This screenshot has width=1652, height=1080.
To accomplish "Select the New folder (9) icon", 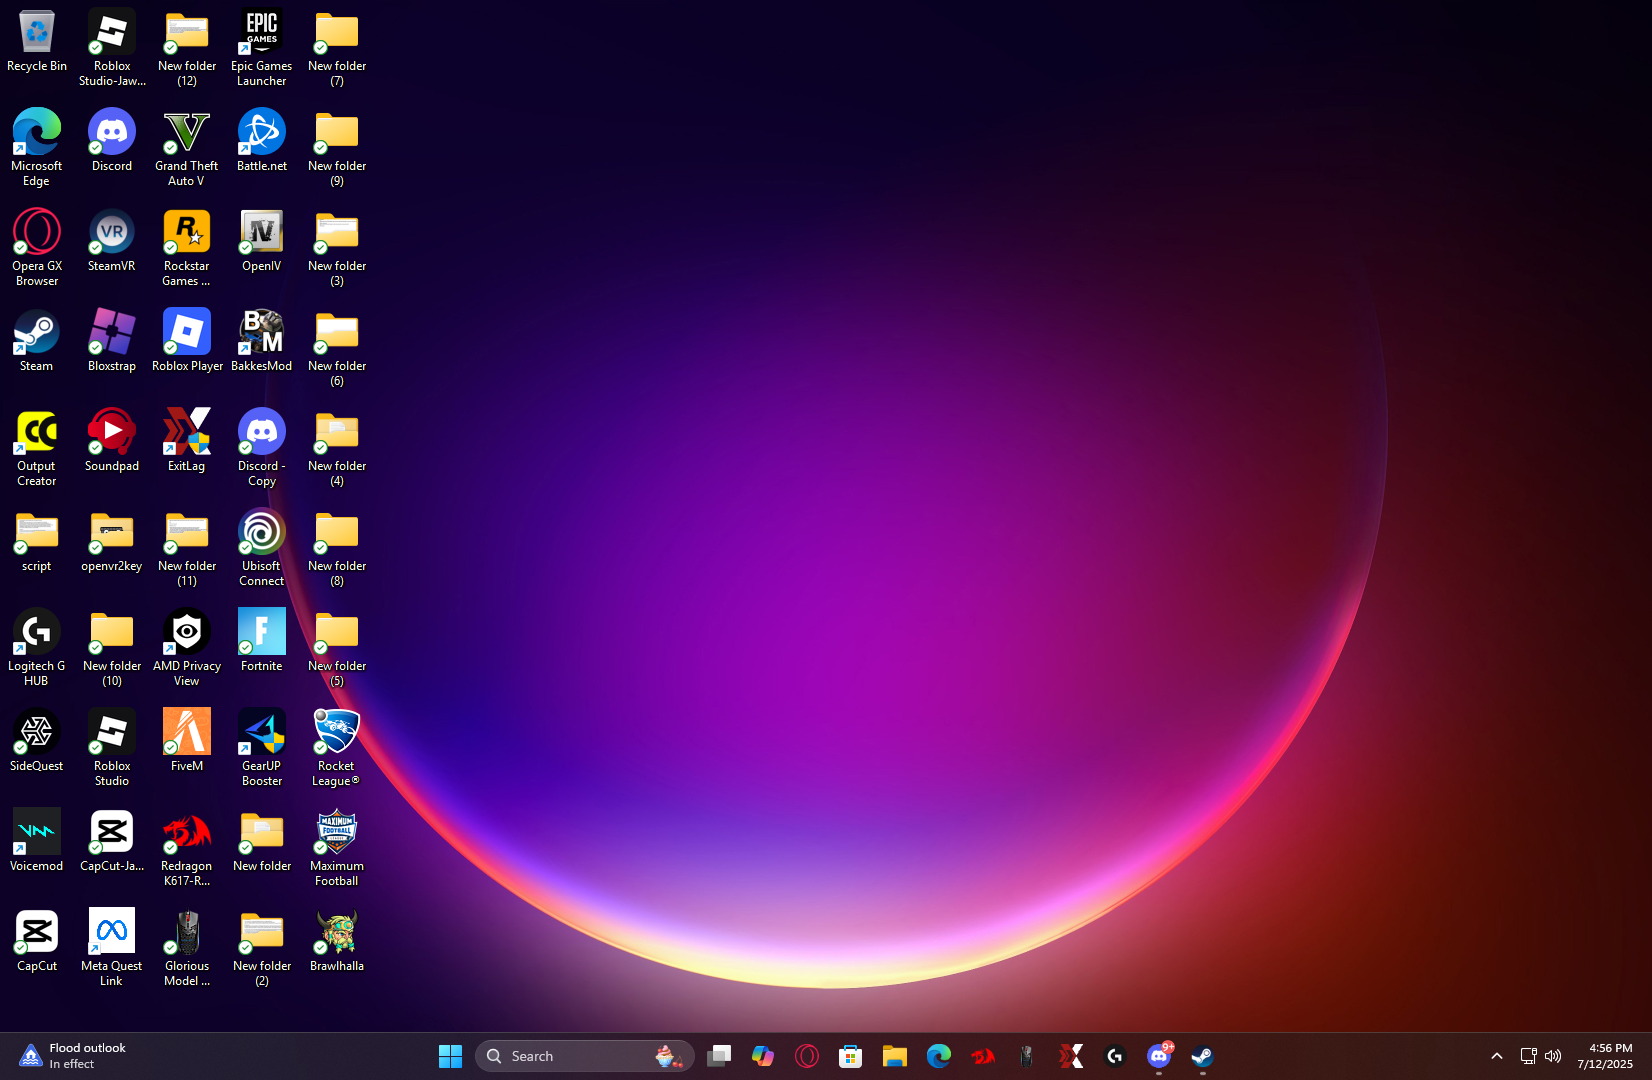I will point(337,148).
